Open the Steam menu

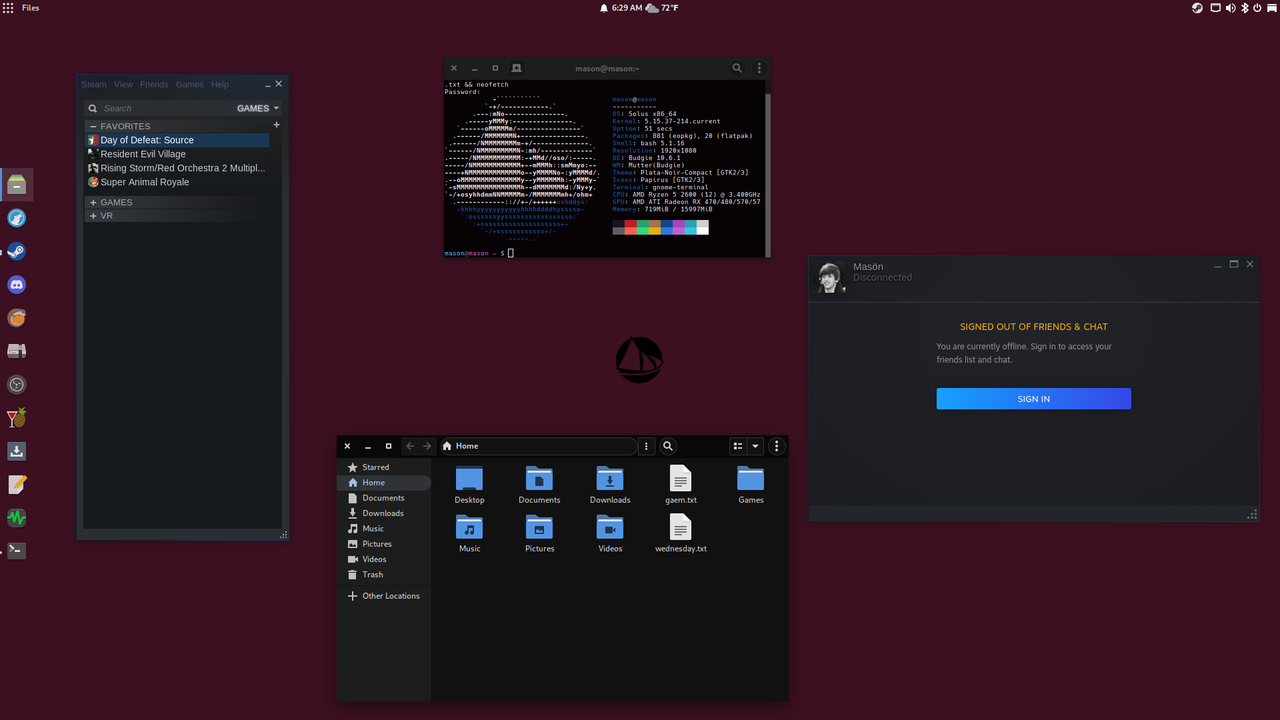pos(94,85)
